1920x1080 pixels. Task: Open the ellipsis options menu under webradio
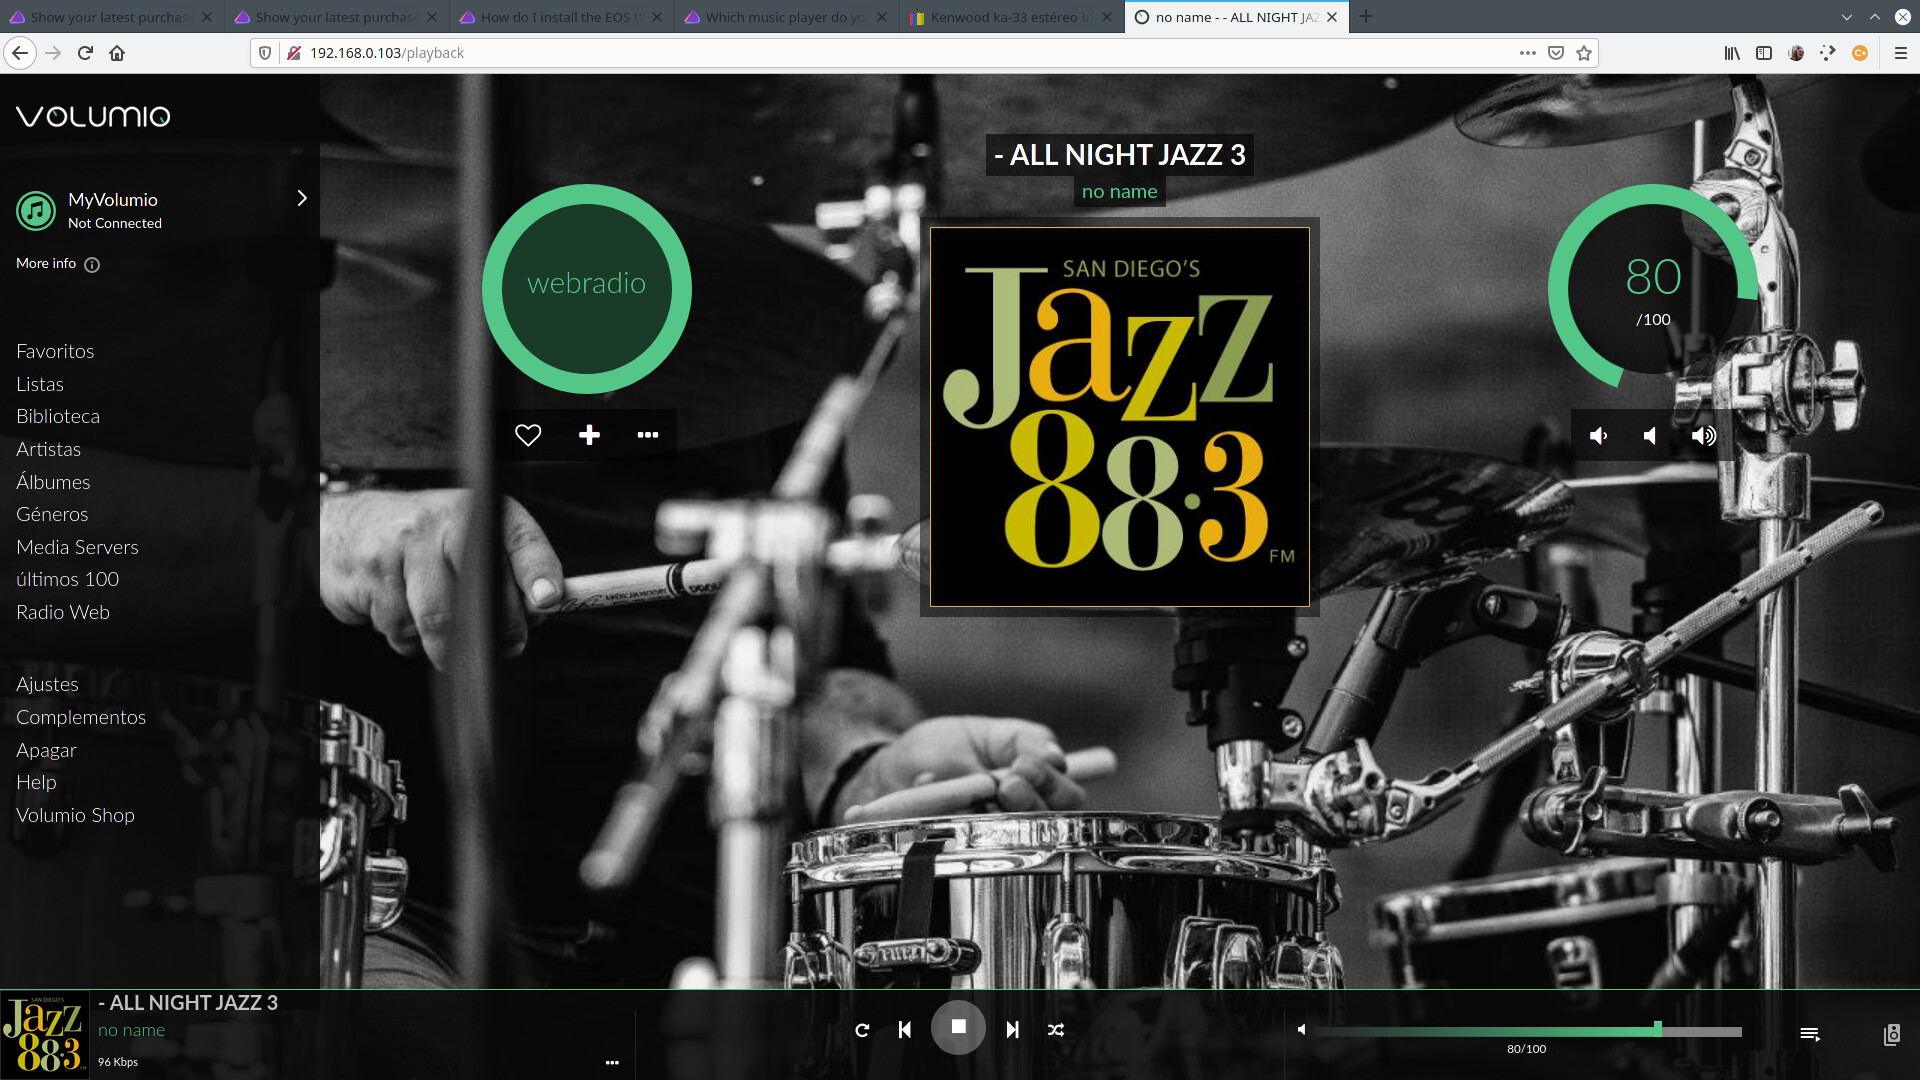click(648, 434)
